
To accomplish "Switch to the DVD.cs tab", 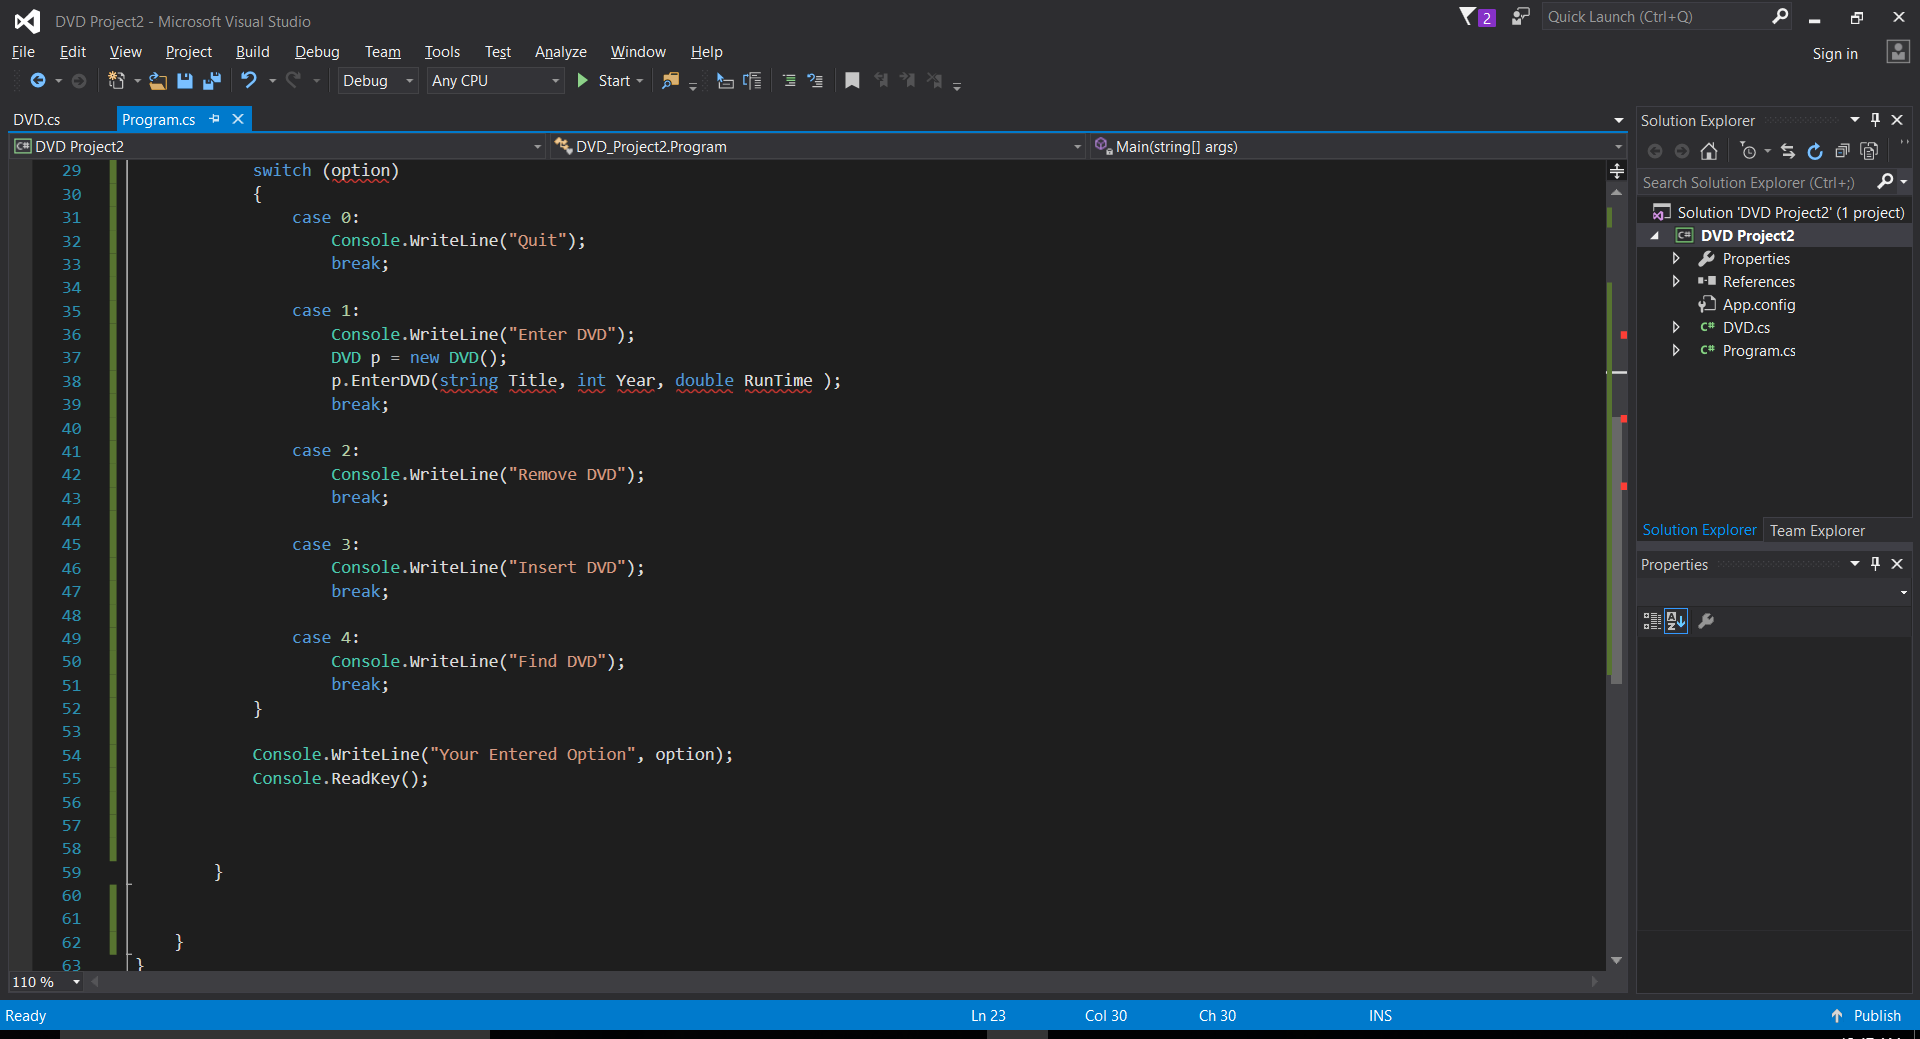I will coord(38,119).
